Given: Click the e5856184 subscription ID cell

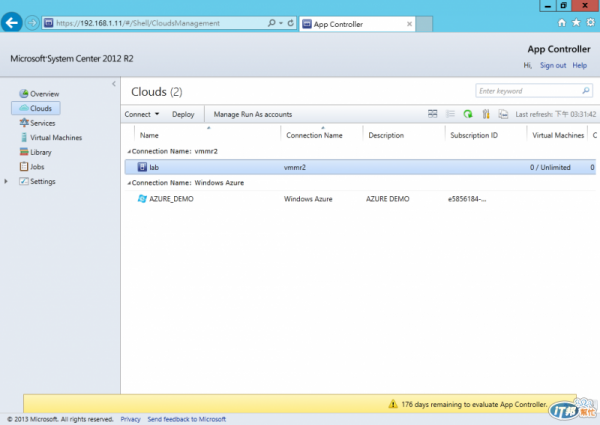Looking at the screenshot, I should click(x=467, y=199).
